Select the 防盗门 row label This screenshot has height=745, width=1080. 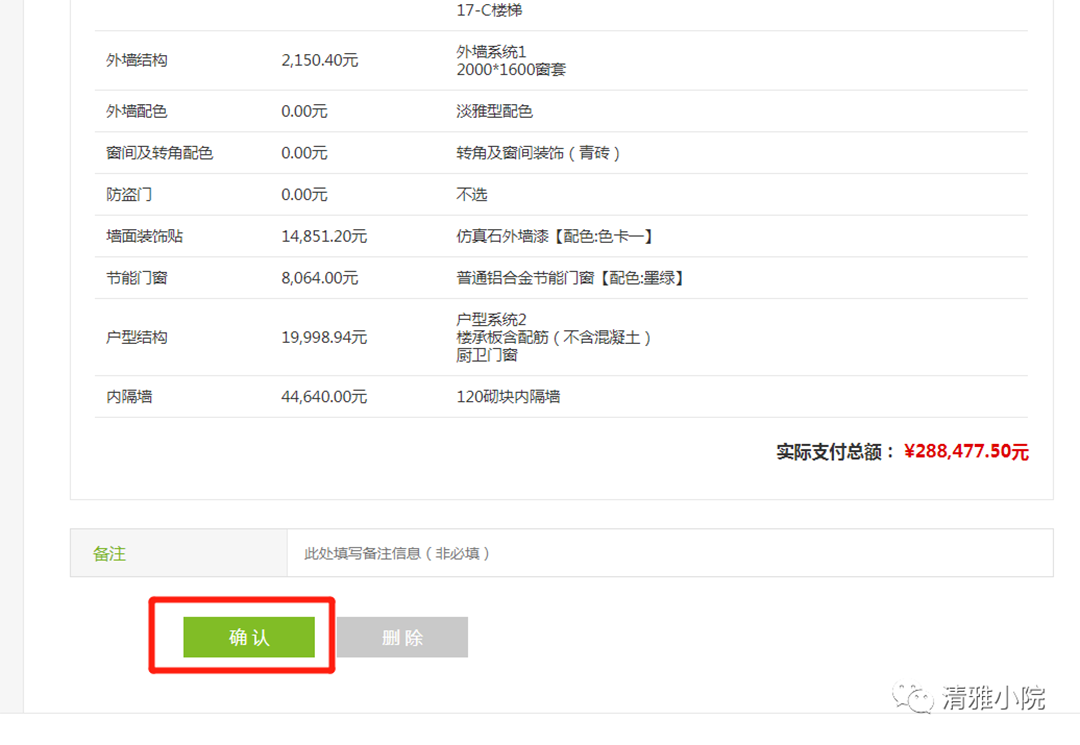pos(129,194)
